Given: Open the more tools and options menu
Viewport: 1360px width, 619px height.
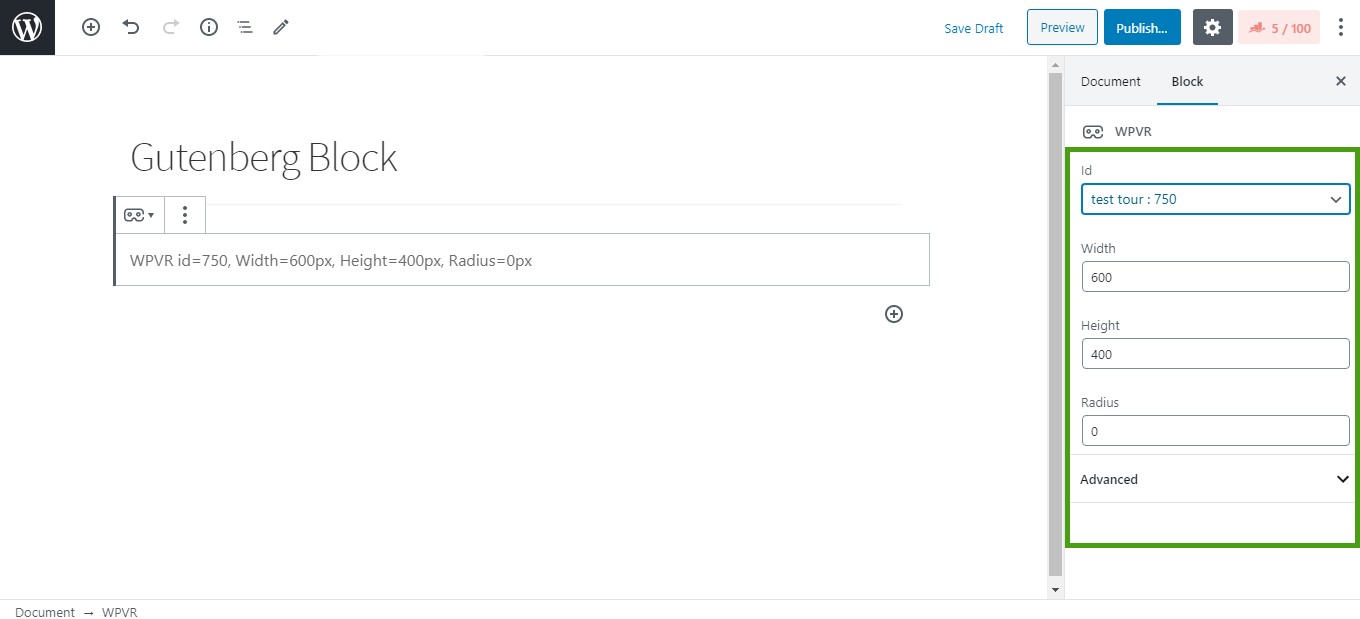Looking at the screenshot, I should point(1341,28).
